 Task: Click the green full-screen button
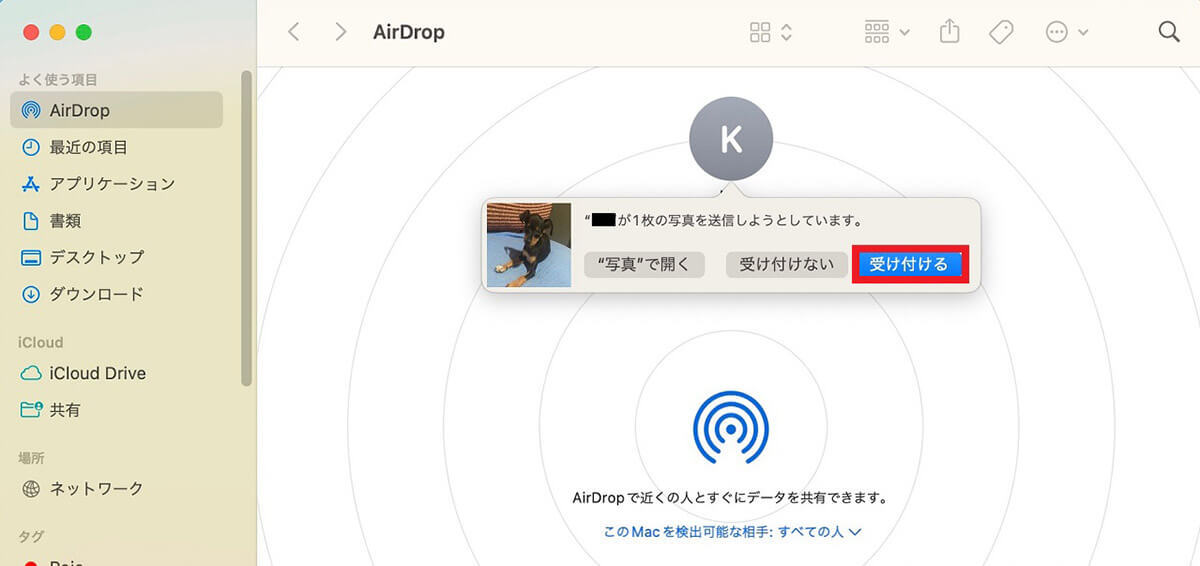(84, 32)
